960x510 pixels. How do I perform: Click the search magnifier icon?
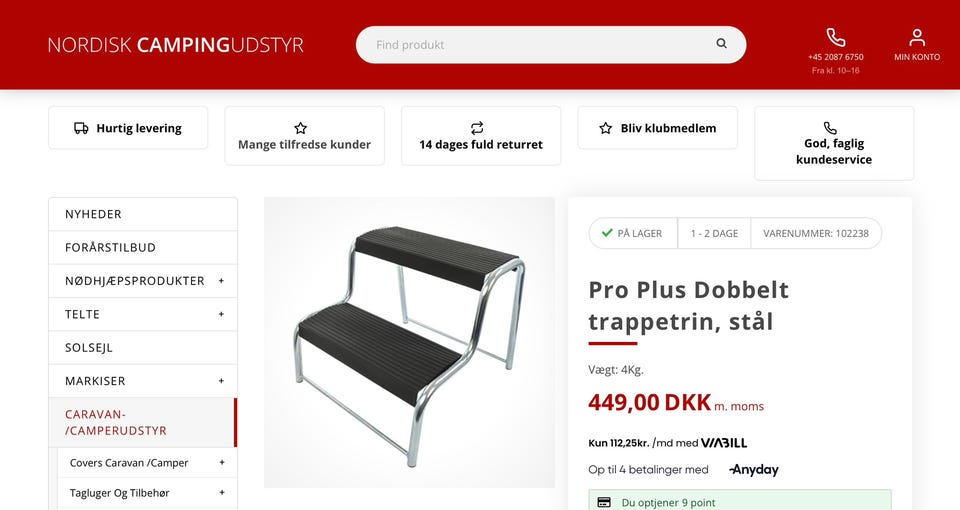pos(721,43)
